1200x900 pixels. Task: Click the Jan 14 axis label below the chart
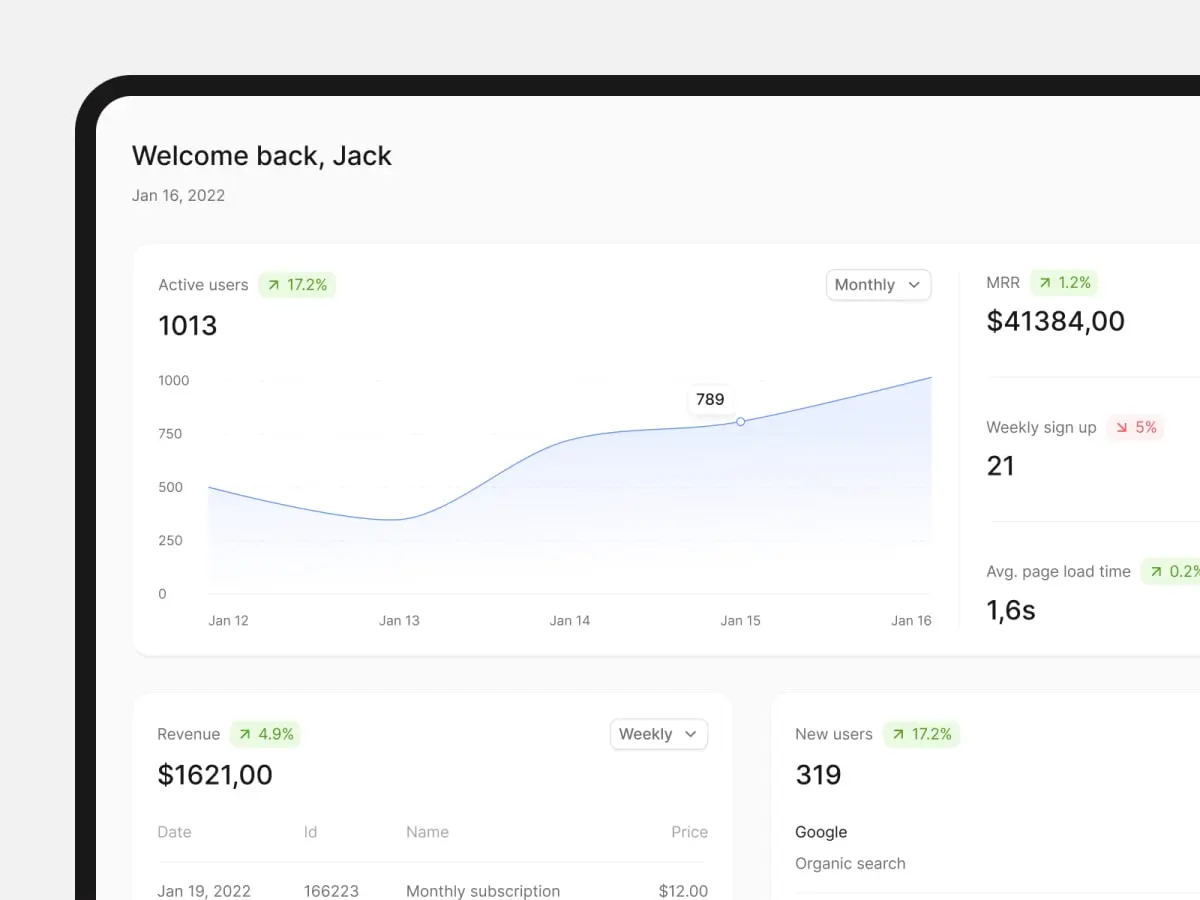tap(569, 620)
